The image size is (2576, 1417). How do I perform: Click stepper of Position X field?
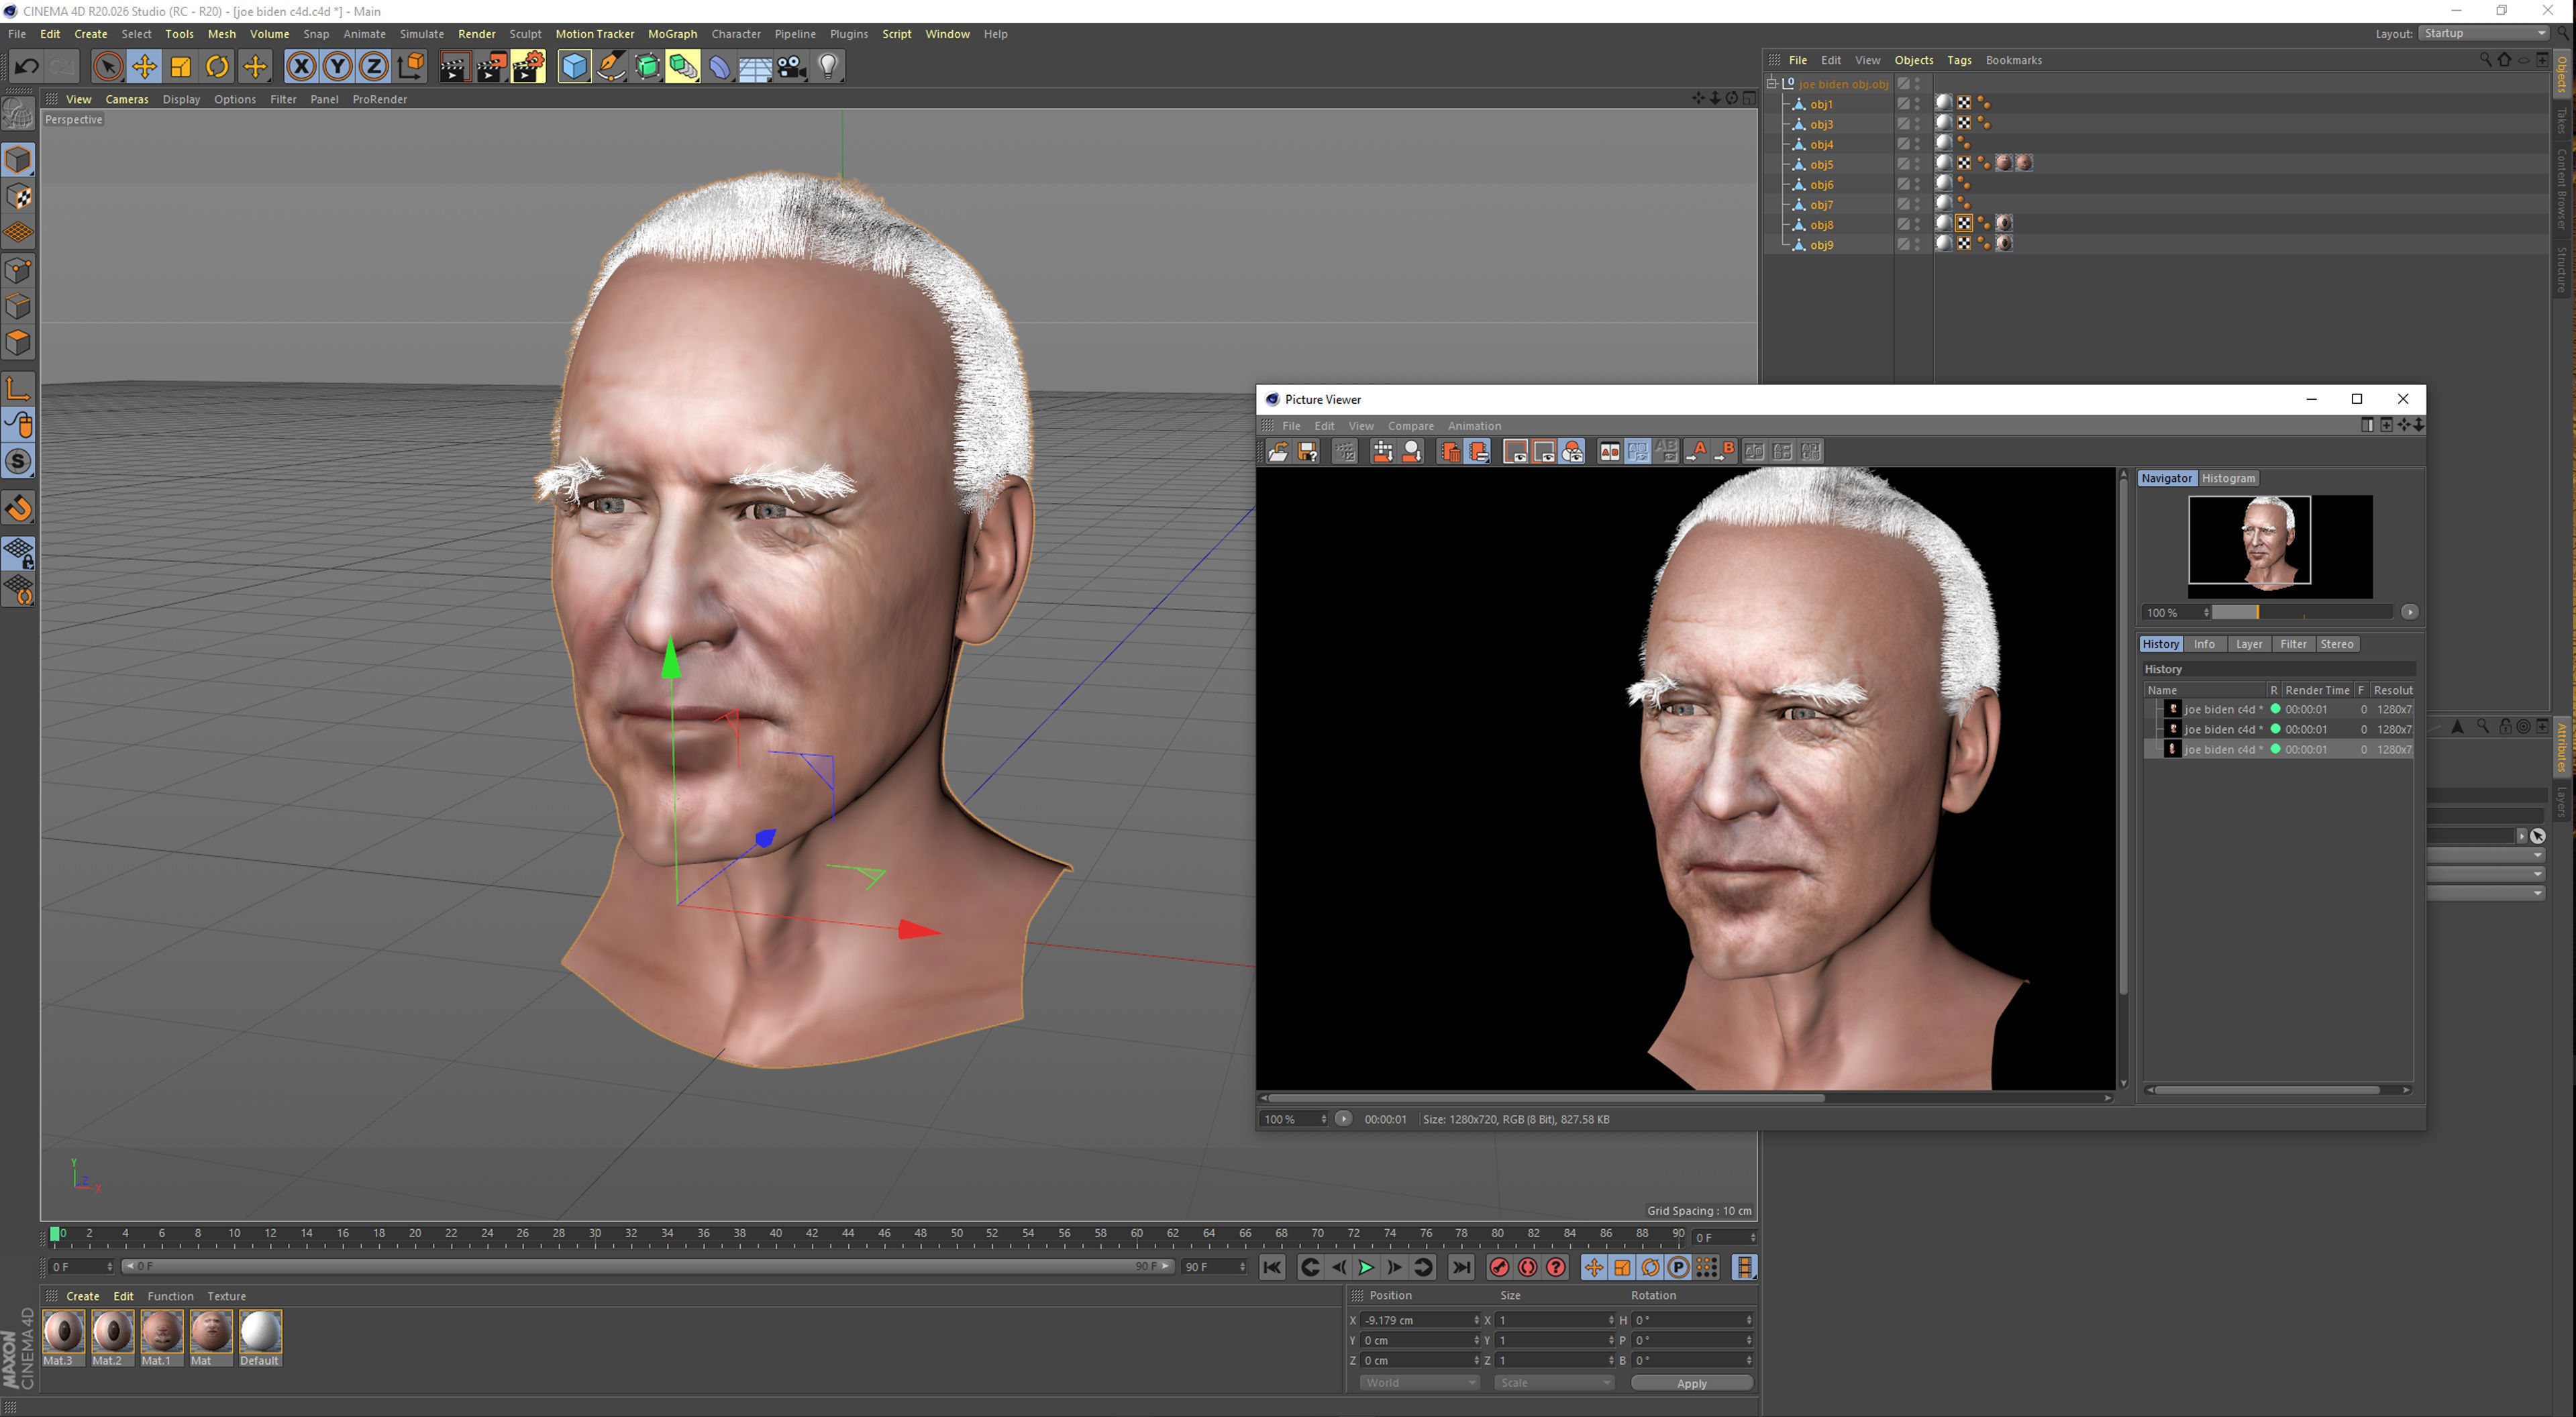(1476, 1320)
